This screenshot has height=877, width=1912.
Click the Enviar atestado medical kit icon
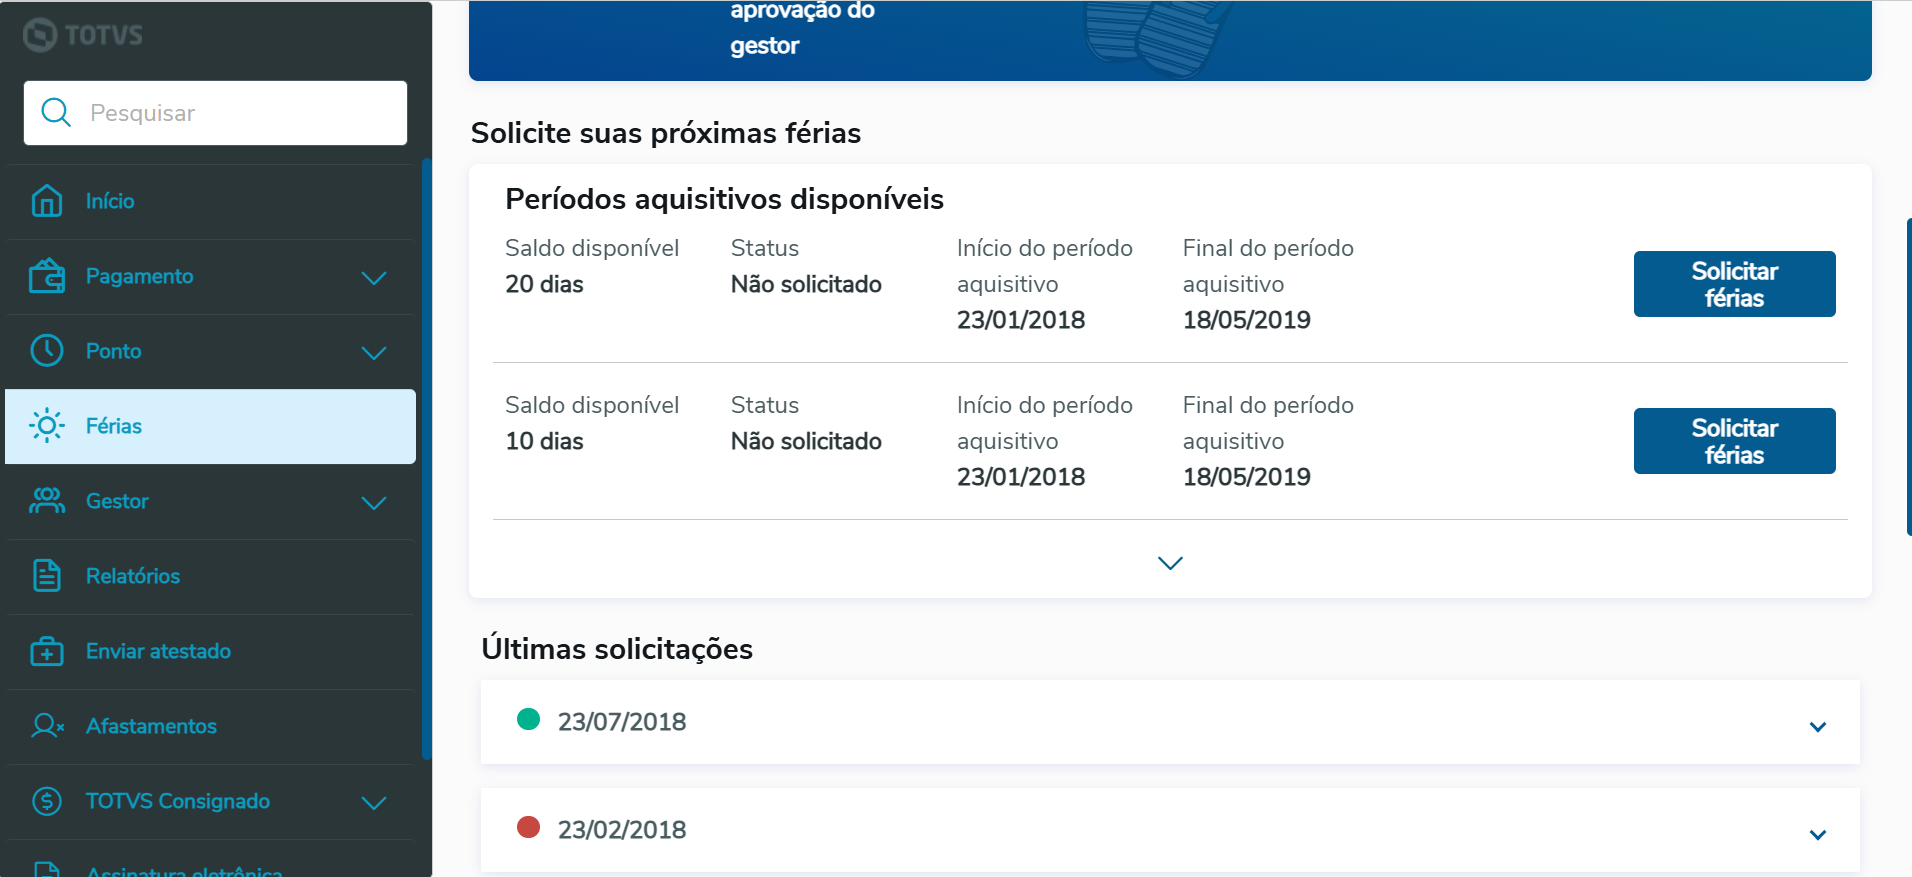click(47, 651)
